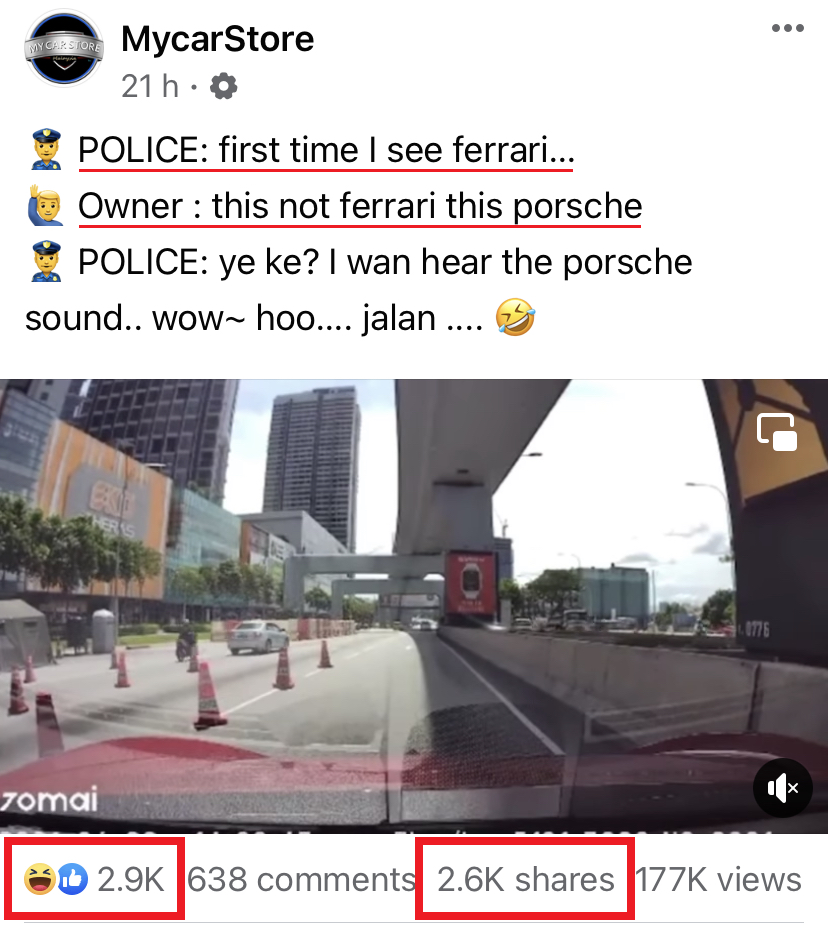Image resolution: width=828 pixels, height=926 pixels.
Task: Play the dashcam video thumbnail
Action: [414, 606]
